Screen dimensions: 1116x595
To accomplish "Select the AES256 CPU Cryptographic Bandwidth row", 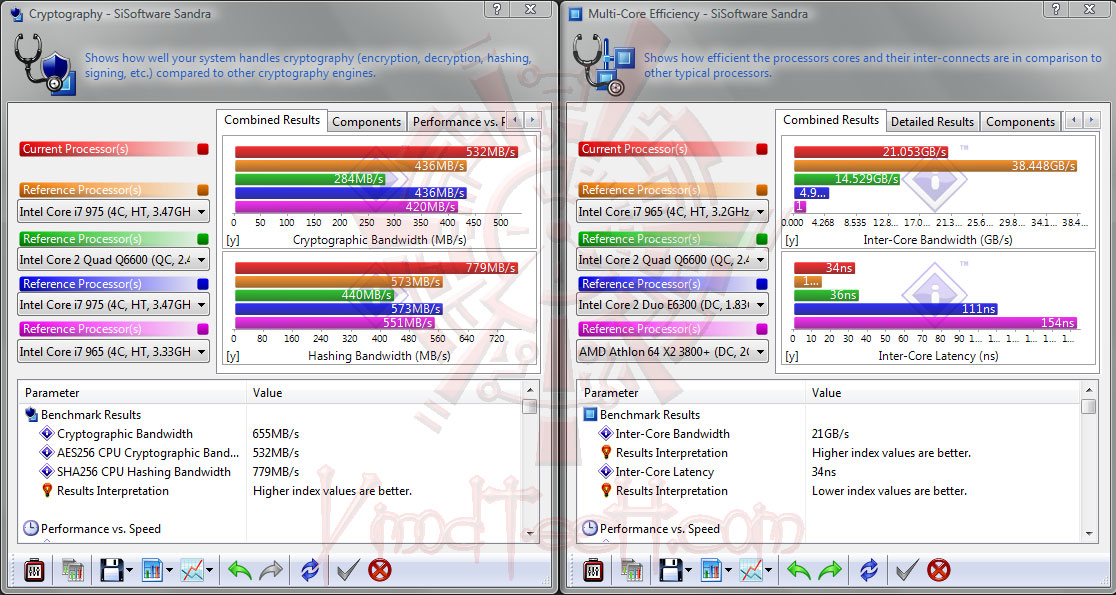I will [270, 453].
